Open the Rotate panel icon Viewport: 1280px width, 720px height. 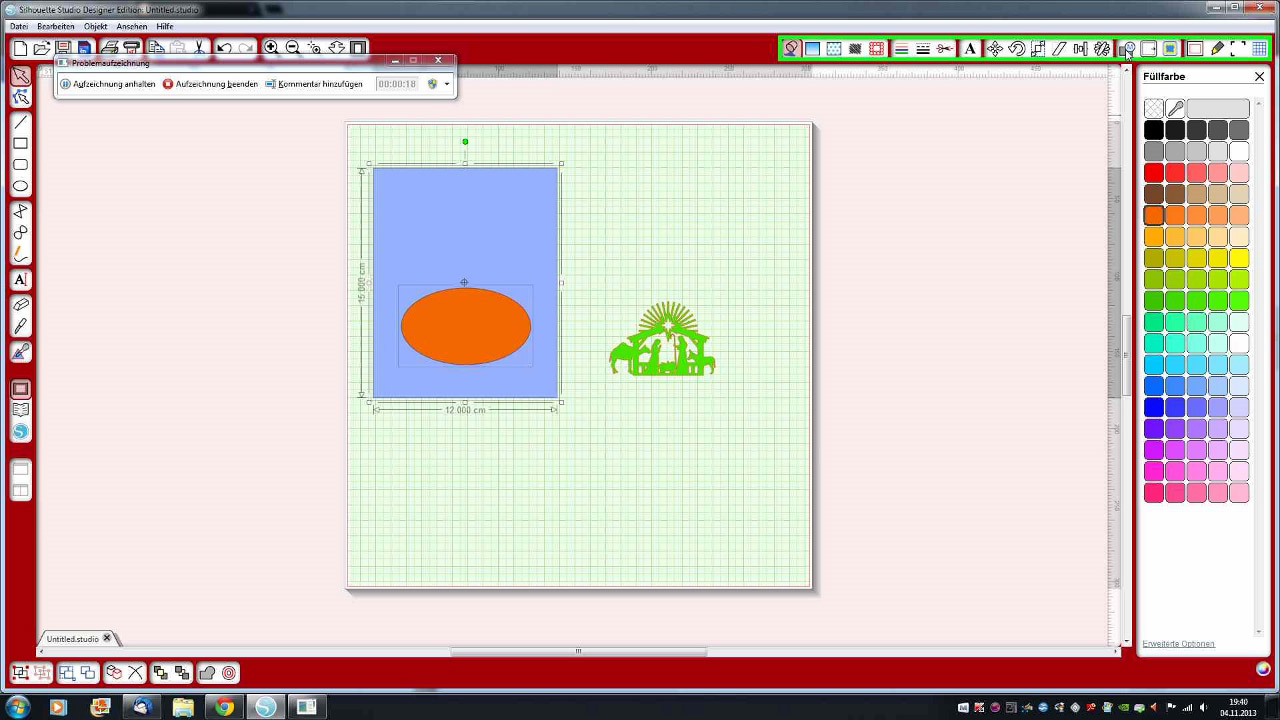[1016, 48]
